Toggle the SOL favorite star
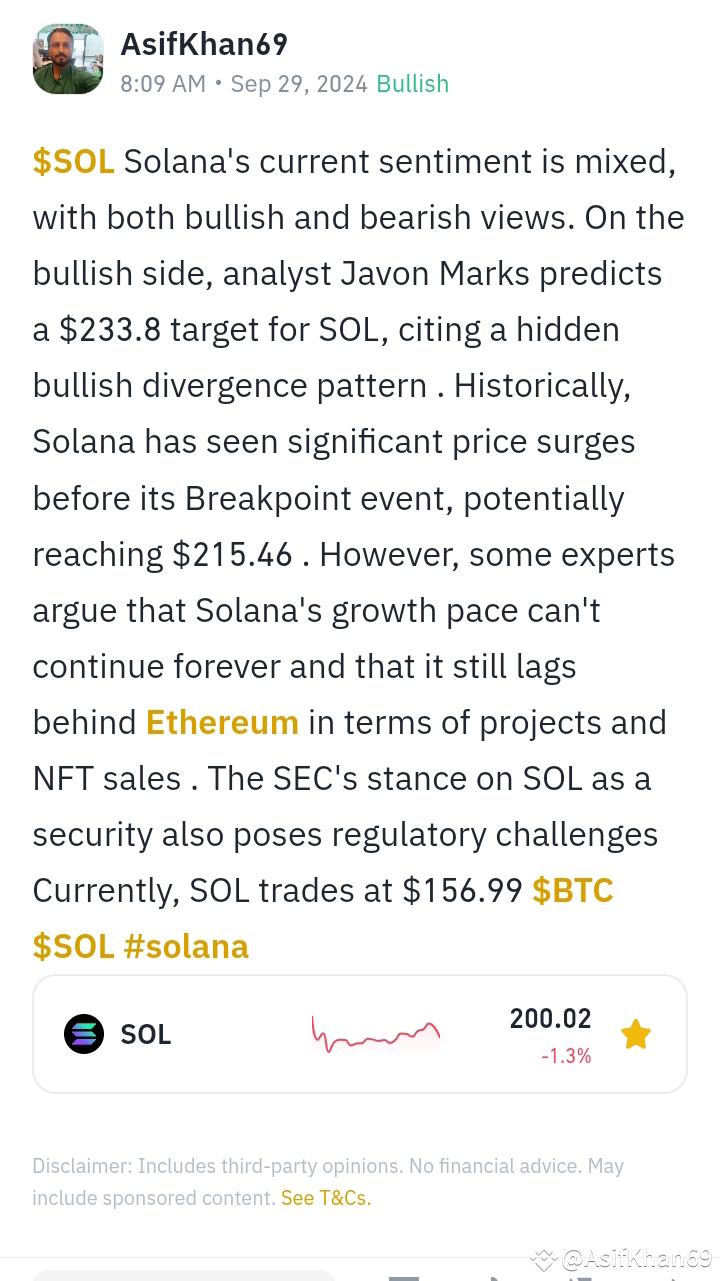This screenshot has width=720, height=1281. tap(636, 1034)
